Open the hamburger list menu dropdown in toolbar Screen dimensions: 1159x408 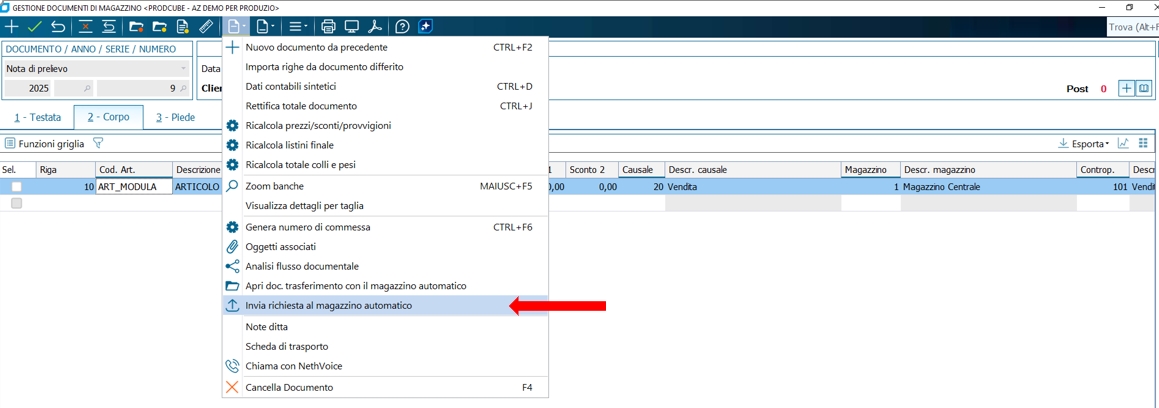[297, 27]
